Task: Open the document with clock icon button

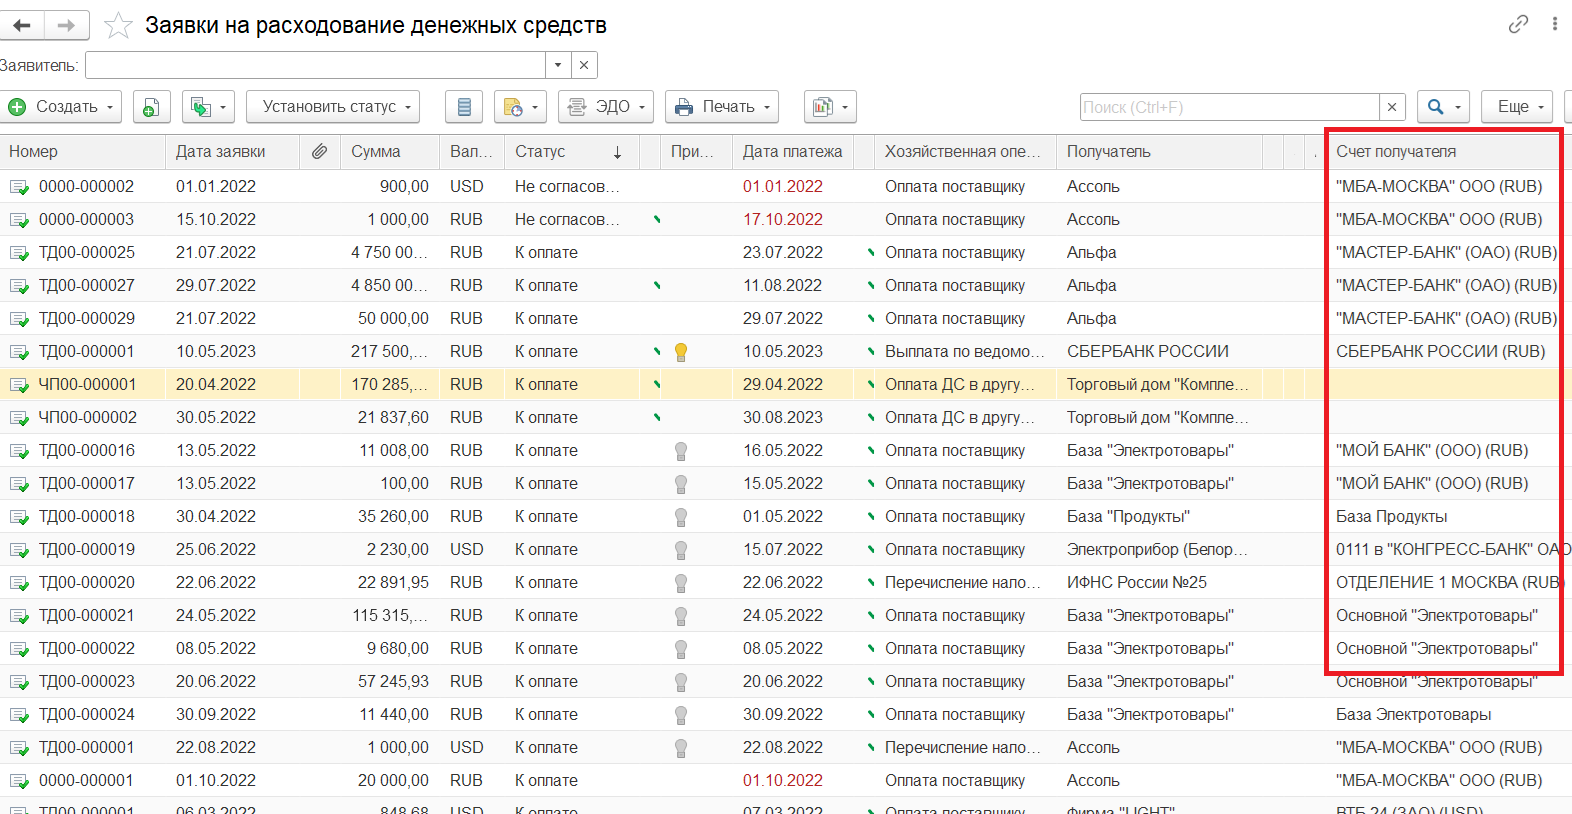Action: 521,107
